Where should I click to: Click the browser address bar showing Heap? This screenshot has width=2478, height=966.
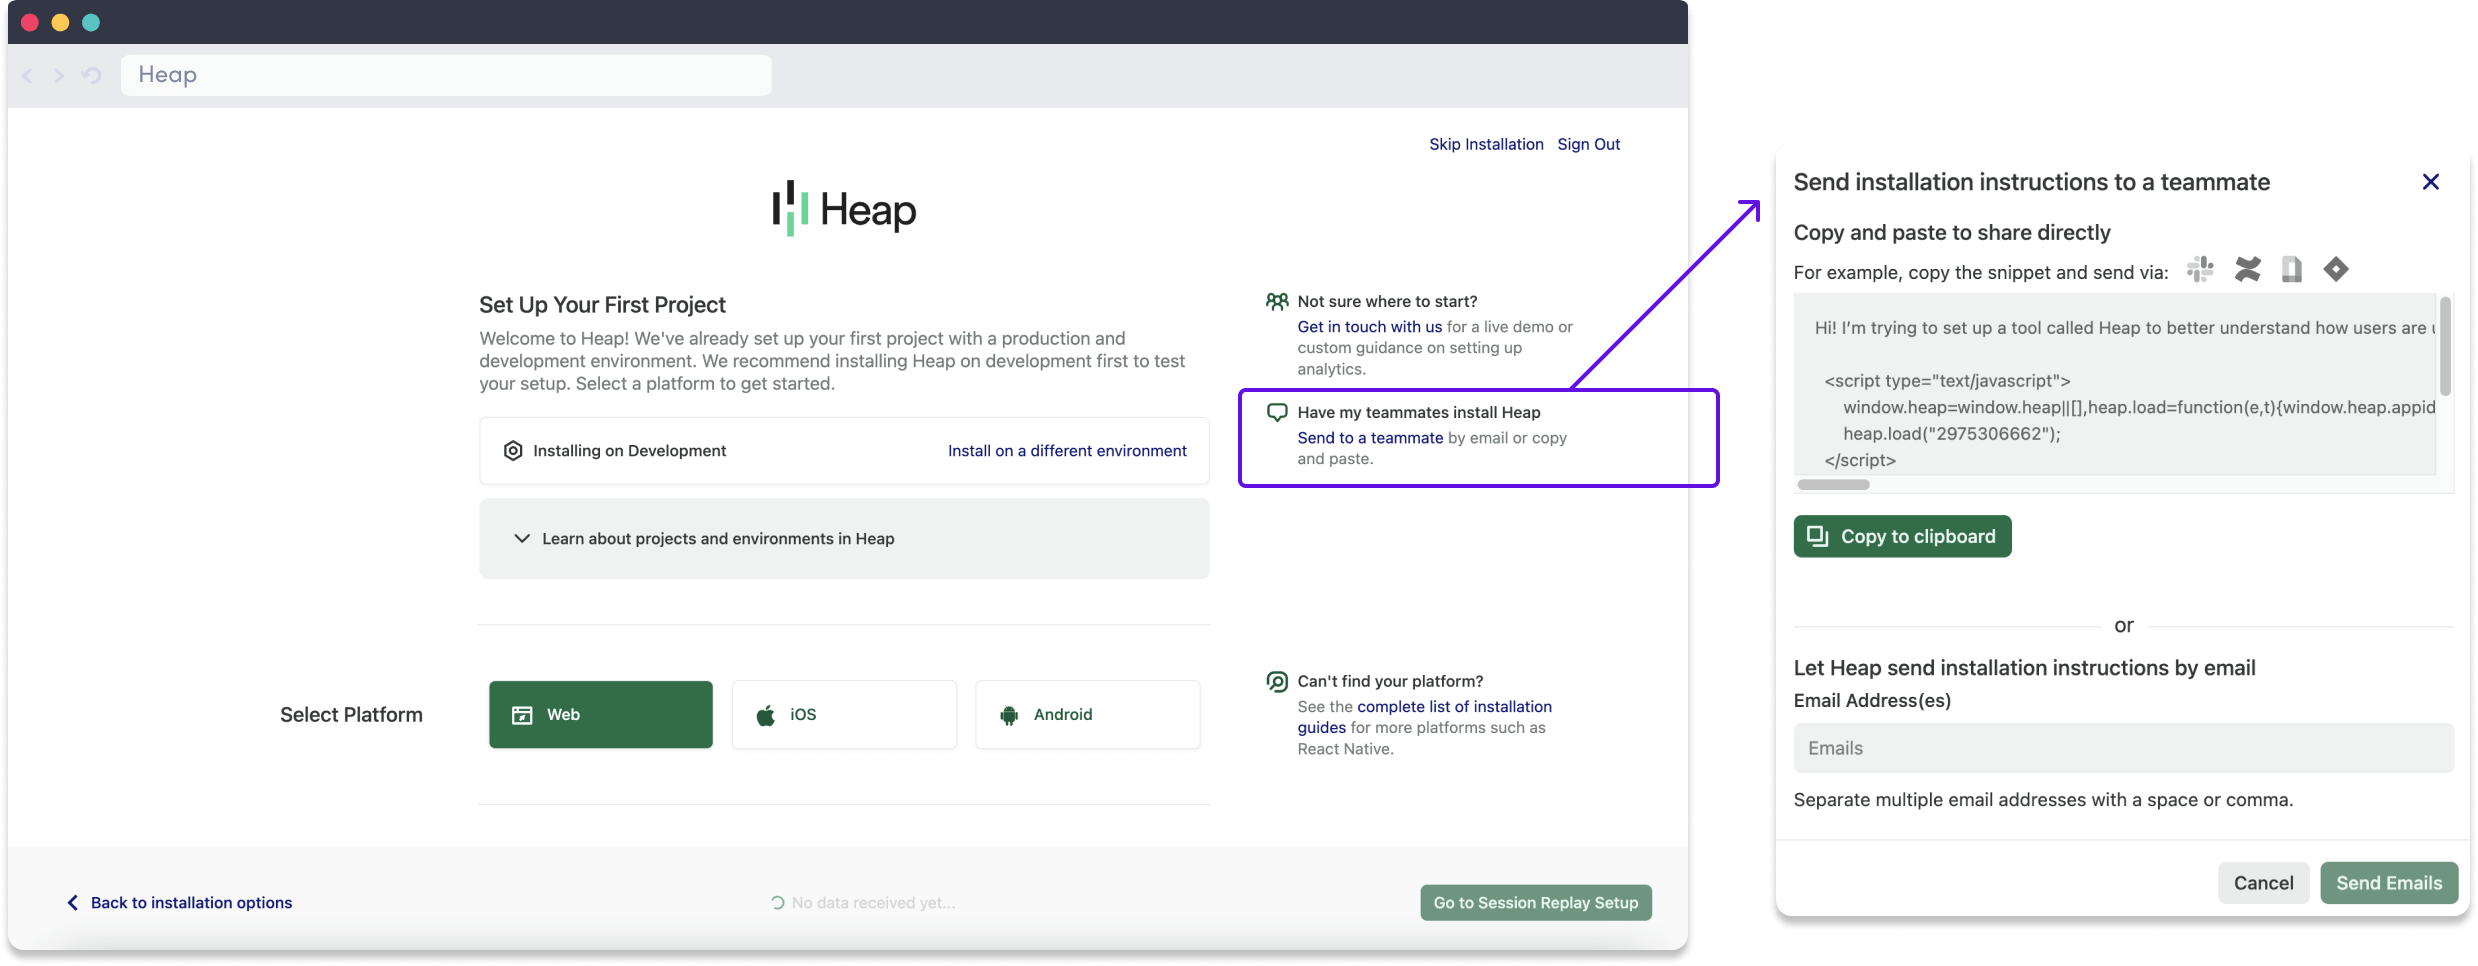pos(446,75)
